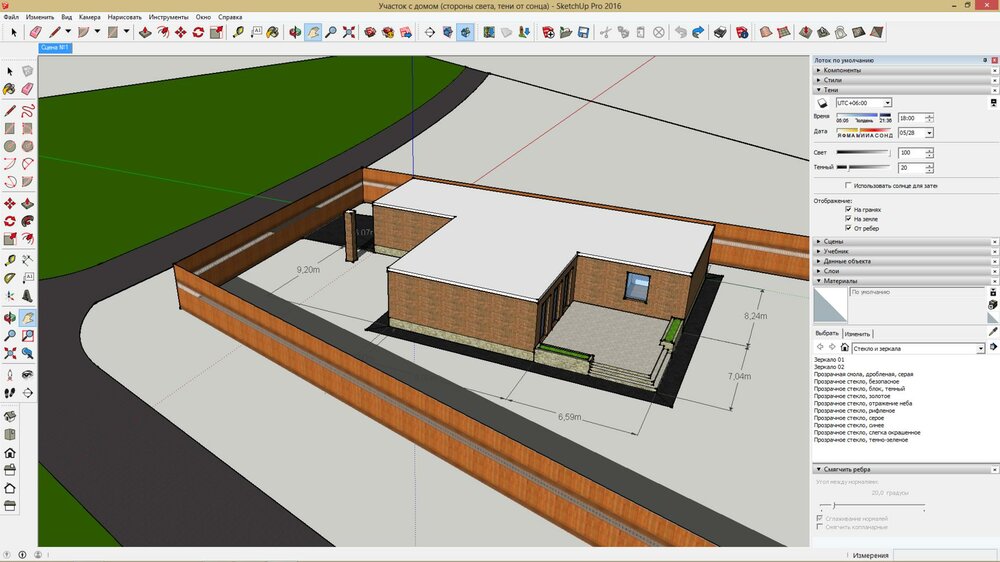Select 'Прозрачное стекло, золотое' material
1000x562 pixels.
coord(854,396)
